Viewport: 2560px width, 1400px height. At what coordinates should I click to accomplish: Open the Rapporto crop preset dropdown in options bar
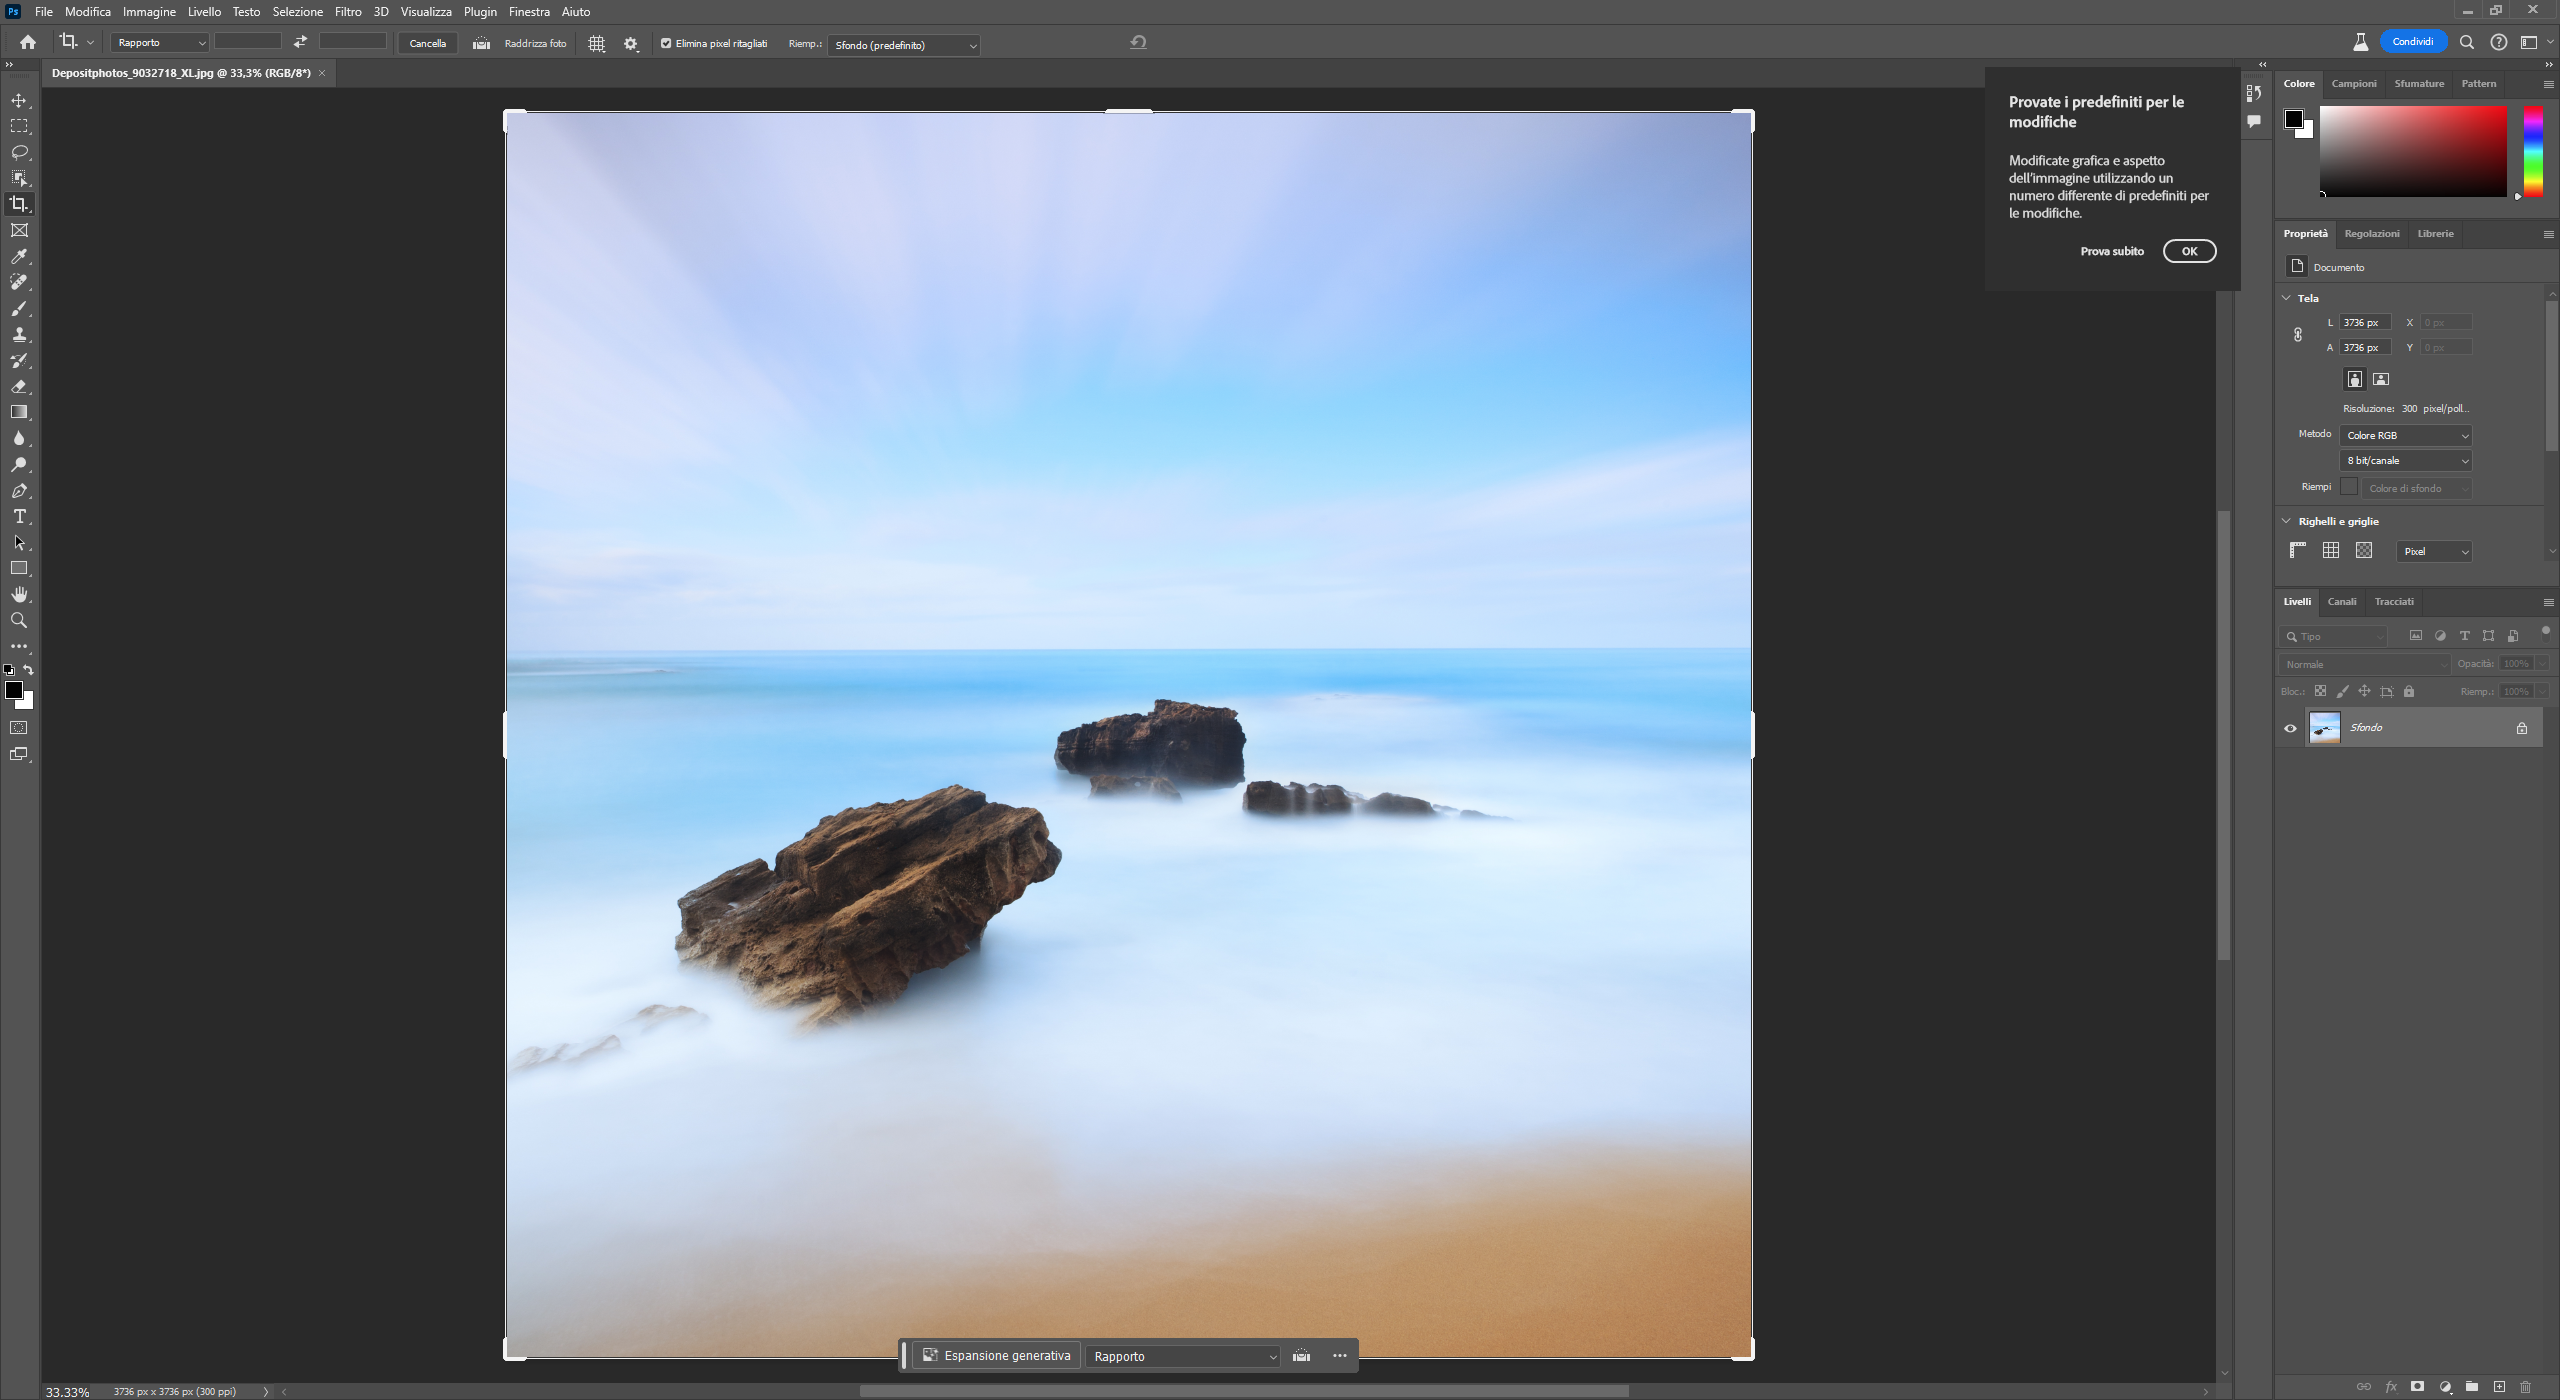pos(161,43)
